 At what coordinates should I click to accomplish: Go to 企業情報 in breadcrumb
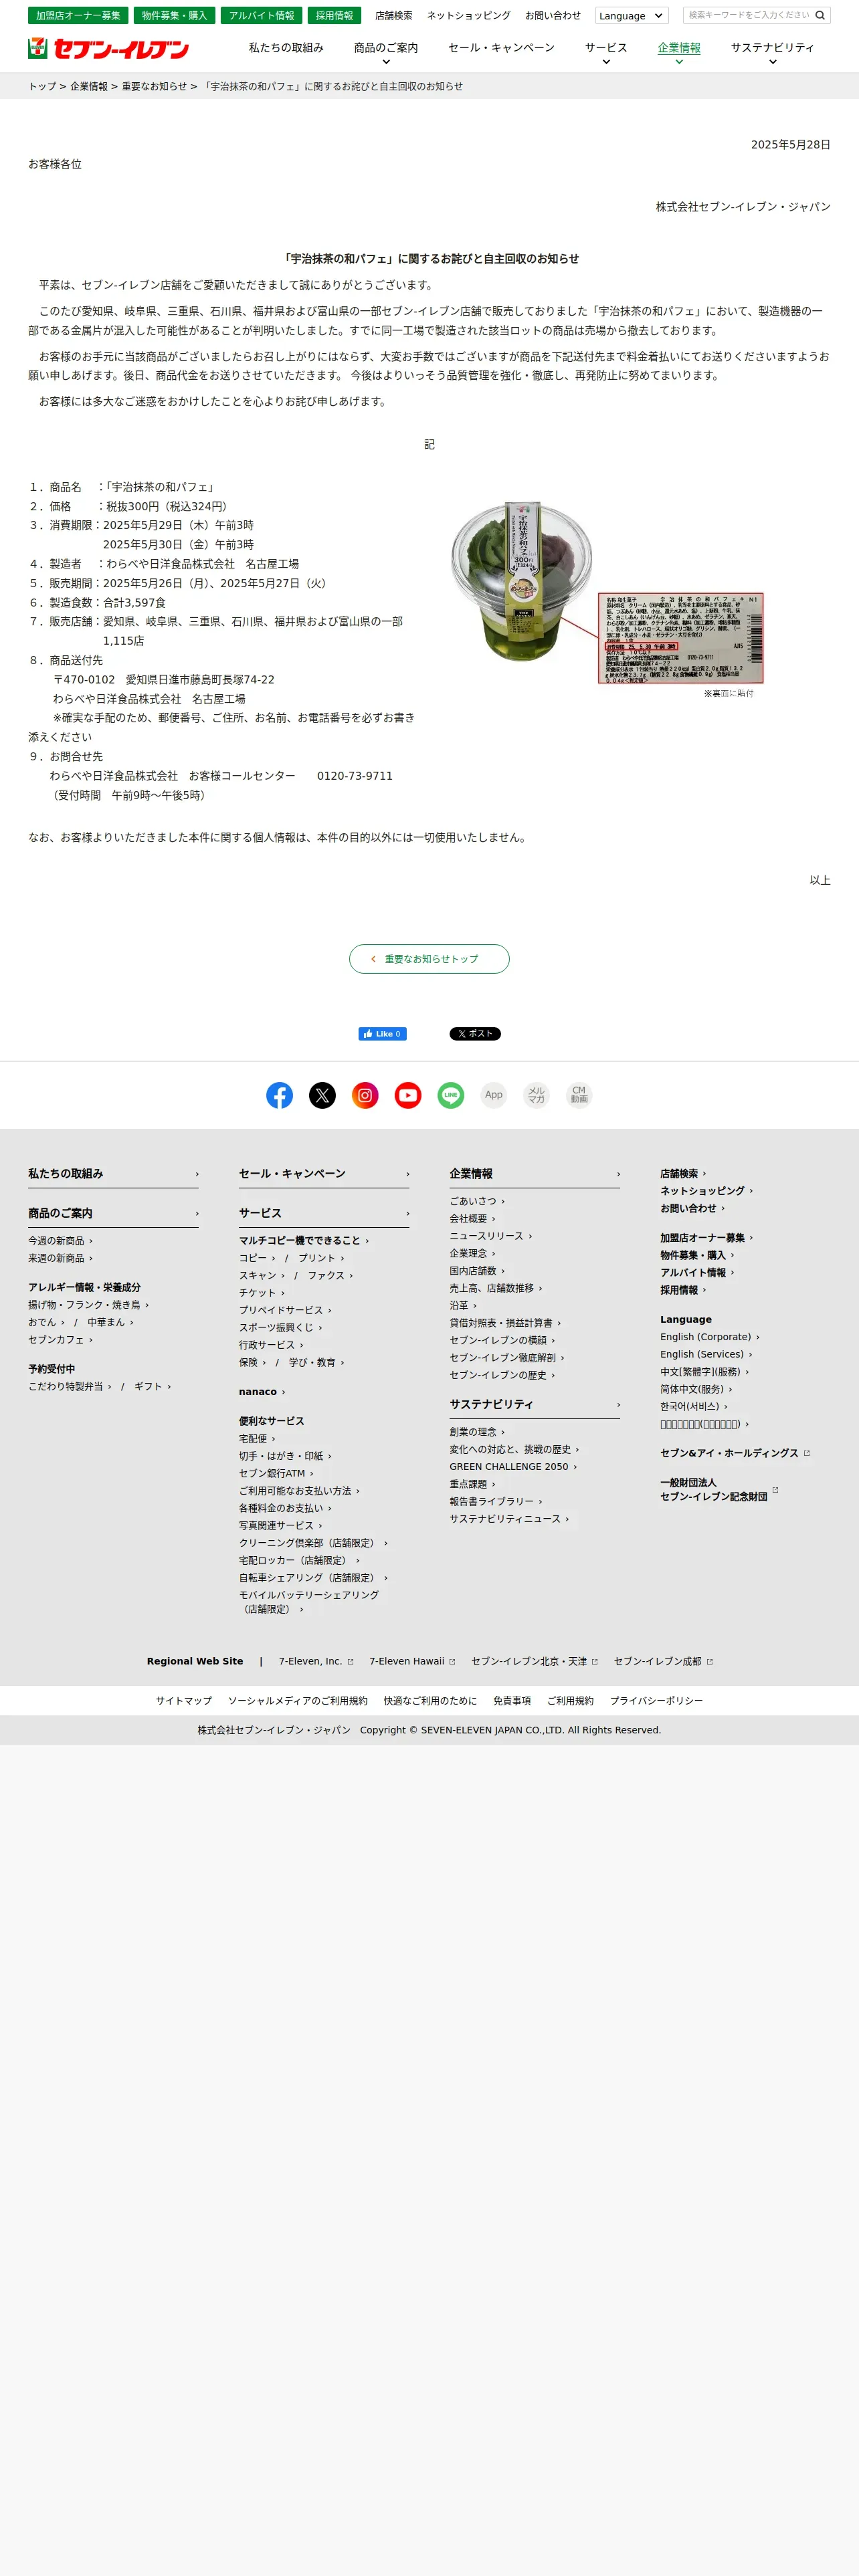click(x=89, y=86)
